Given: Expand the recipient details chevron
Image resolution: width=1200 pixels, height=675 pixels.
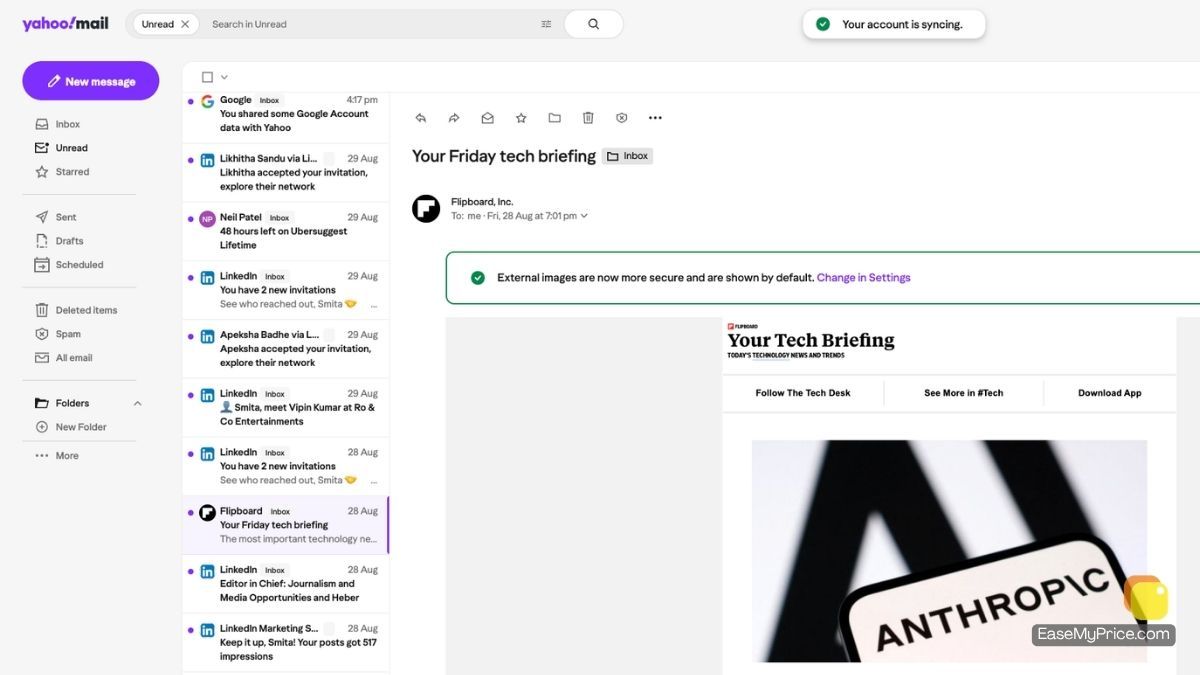Looking at the screenshot, I should (x=584, y=216).
